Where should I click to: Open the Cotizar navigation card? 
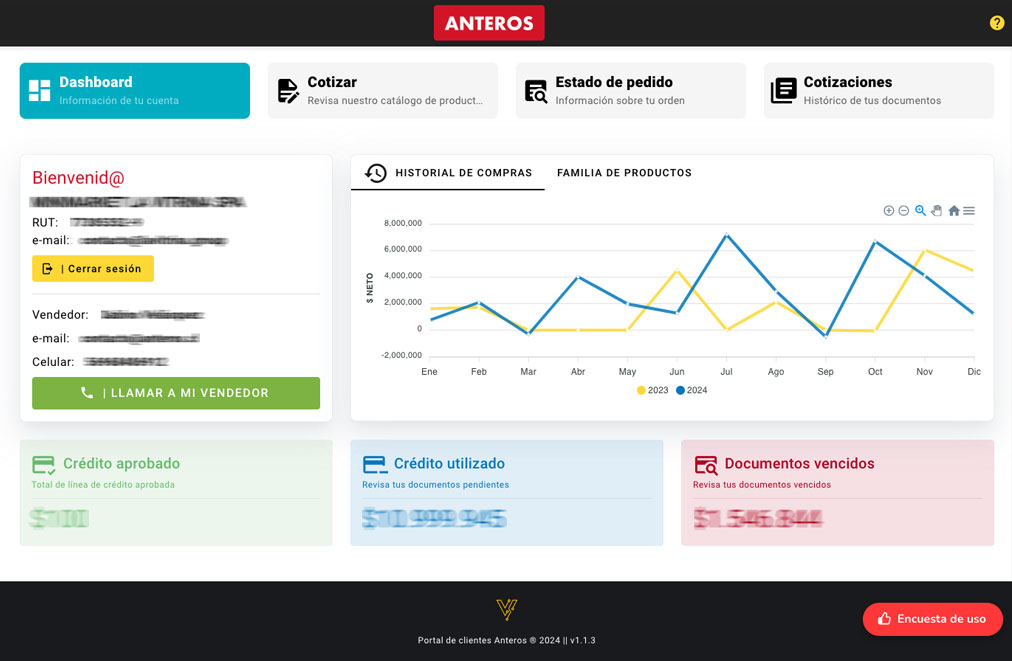point(383,90)
